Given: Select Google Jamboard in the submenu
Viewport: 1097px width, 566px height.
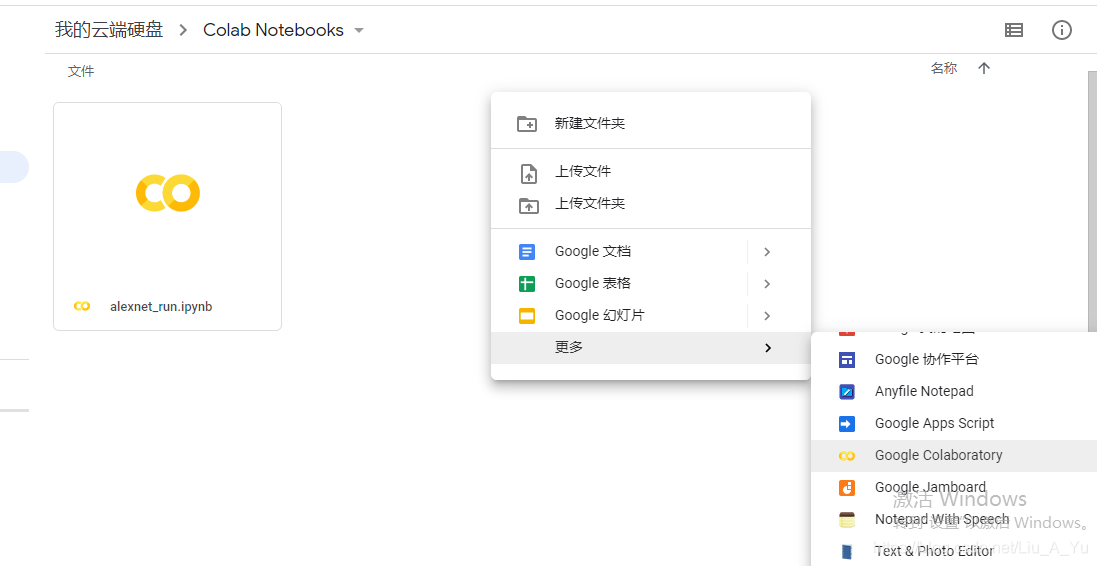Looking at the screenshot, I should point(954,488).
